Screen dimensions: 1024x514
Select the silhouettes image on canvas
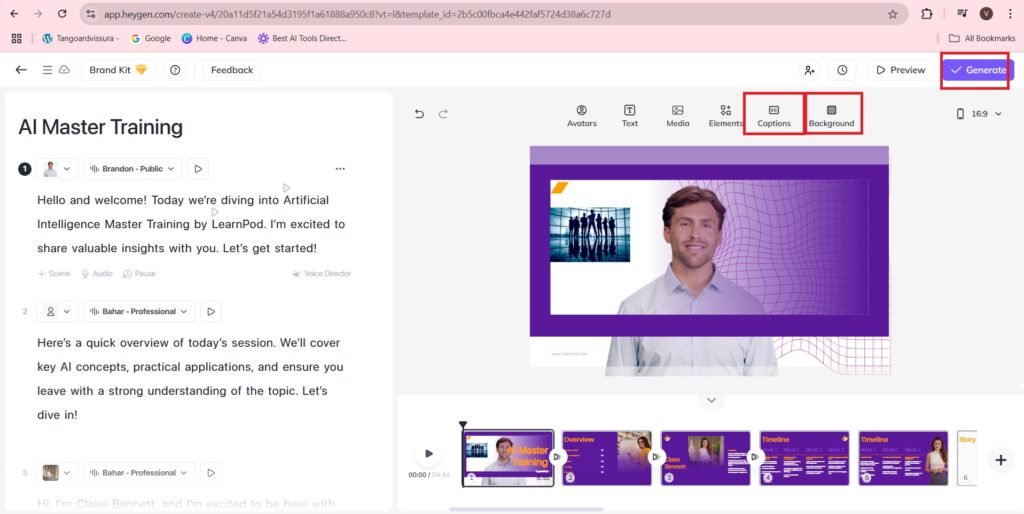[590, 234]
